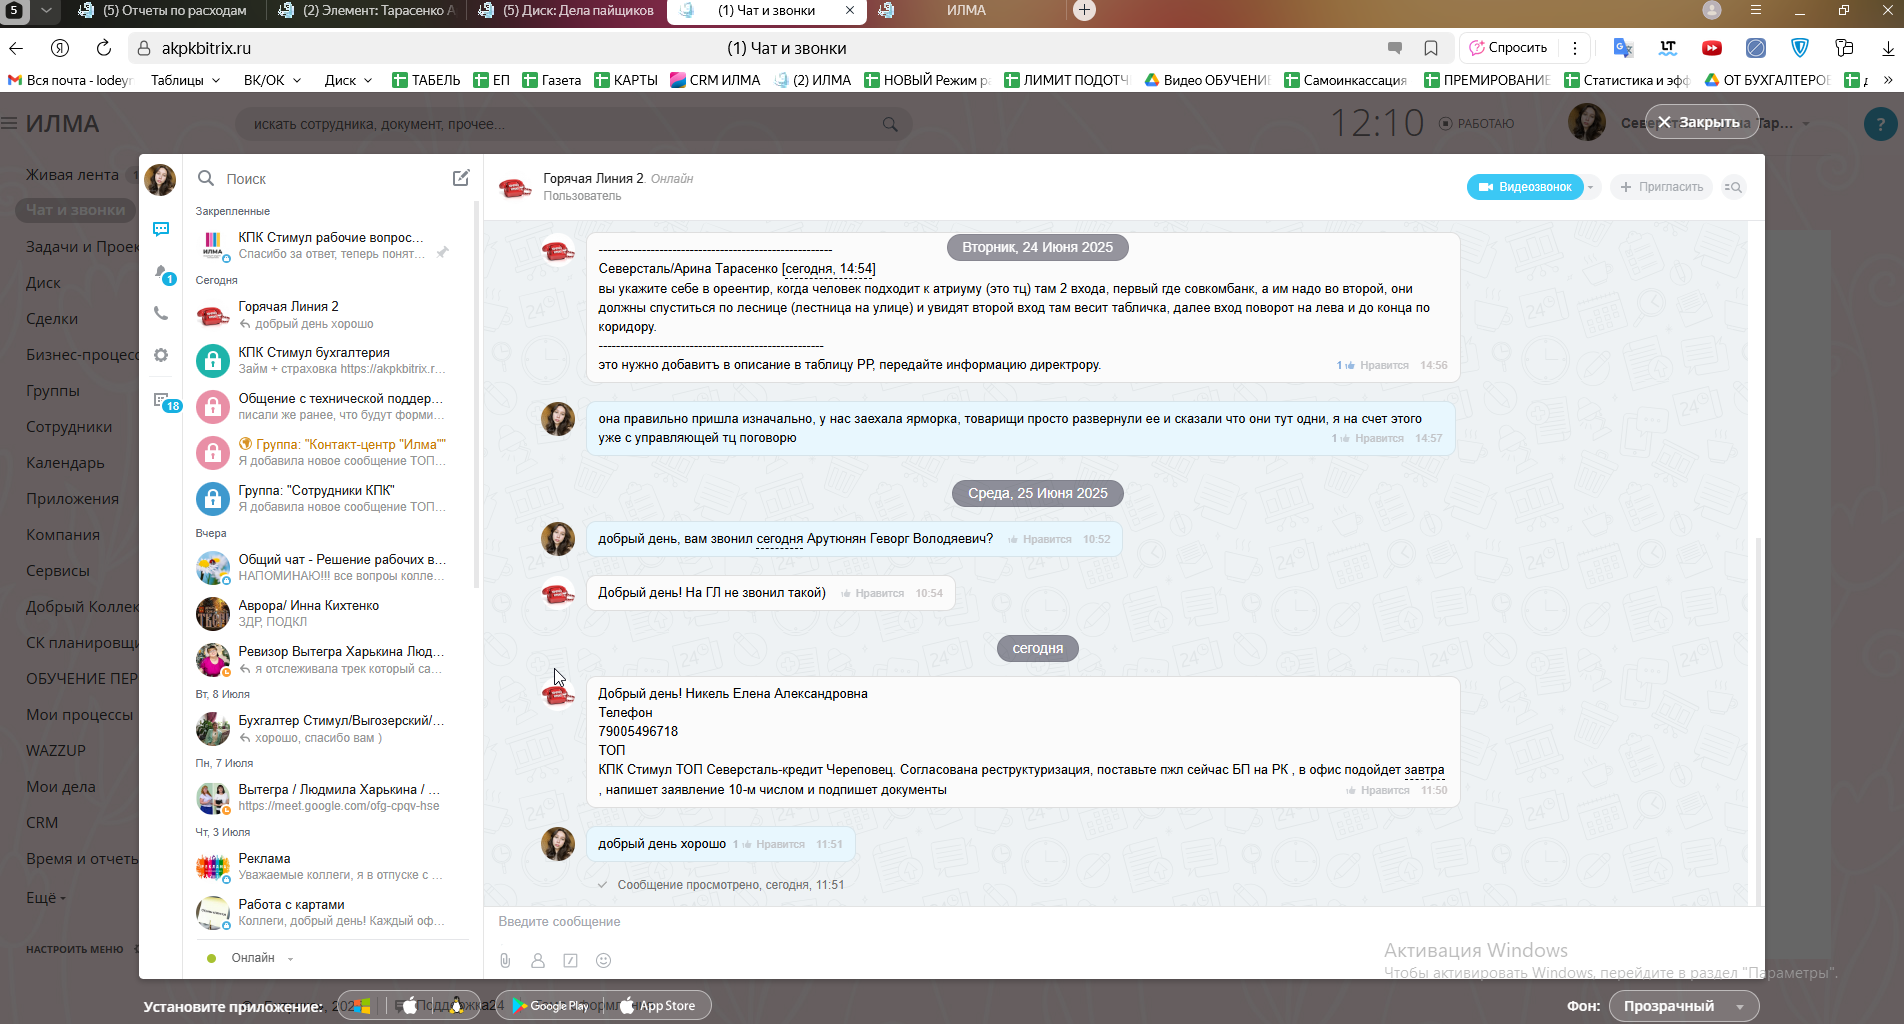Image resolution: width=1904 pixels, height=1024 pixels.
Task: Click the blue shield extension icon
Action: pyautogui.click(x=1800, y=48)
